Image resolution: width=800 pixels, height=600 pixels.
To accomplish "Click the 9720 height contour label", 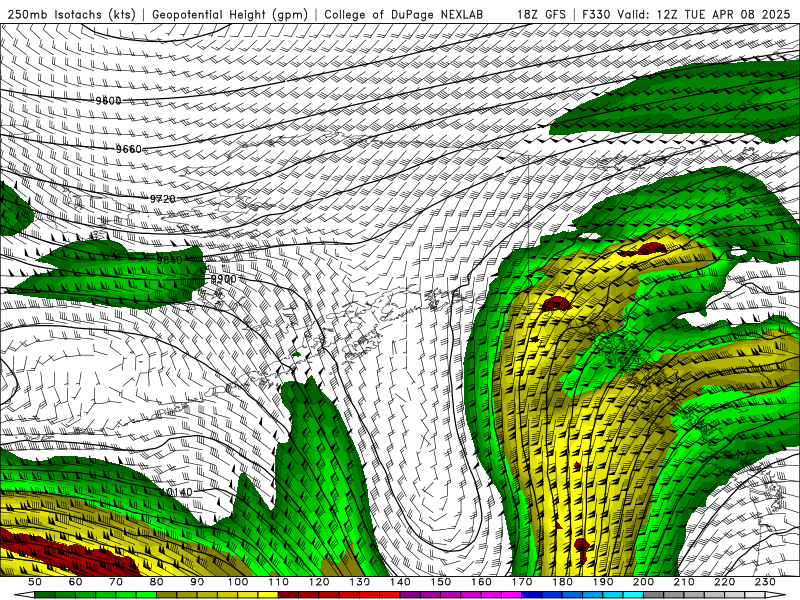I will point(162,198).
